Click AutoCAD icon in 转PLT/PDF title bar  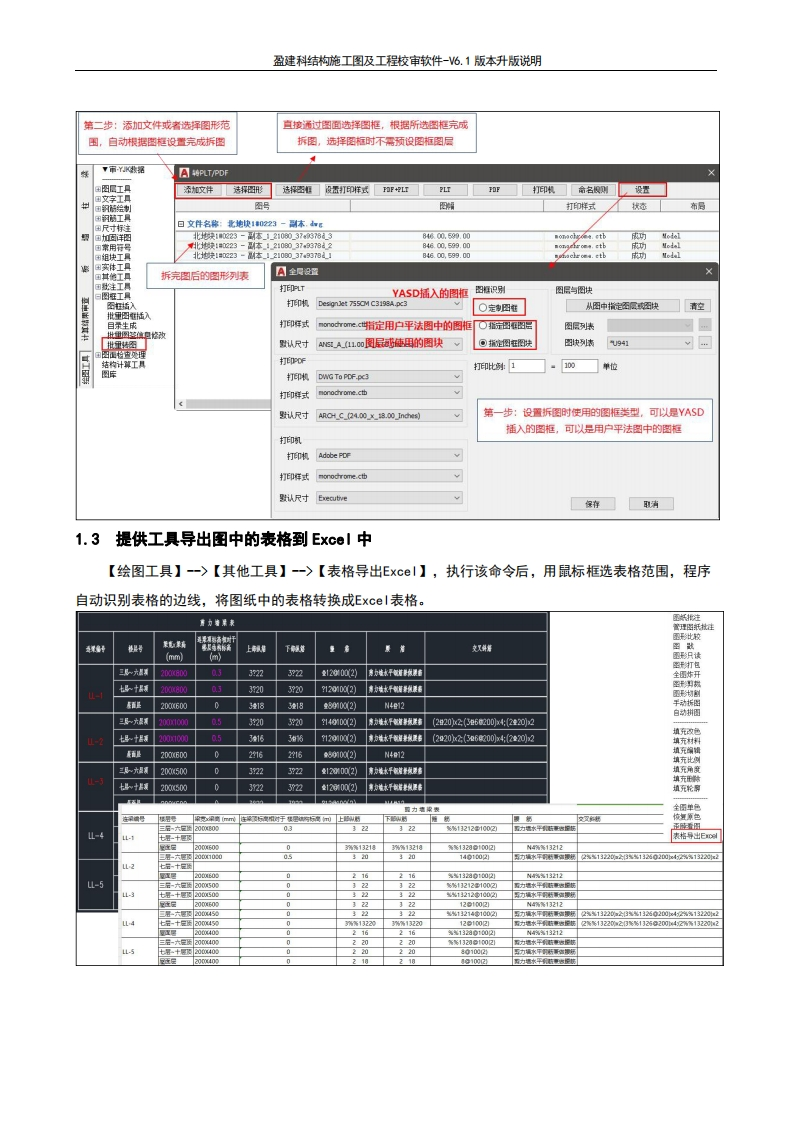click(x=184, y=172)
